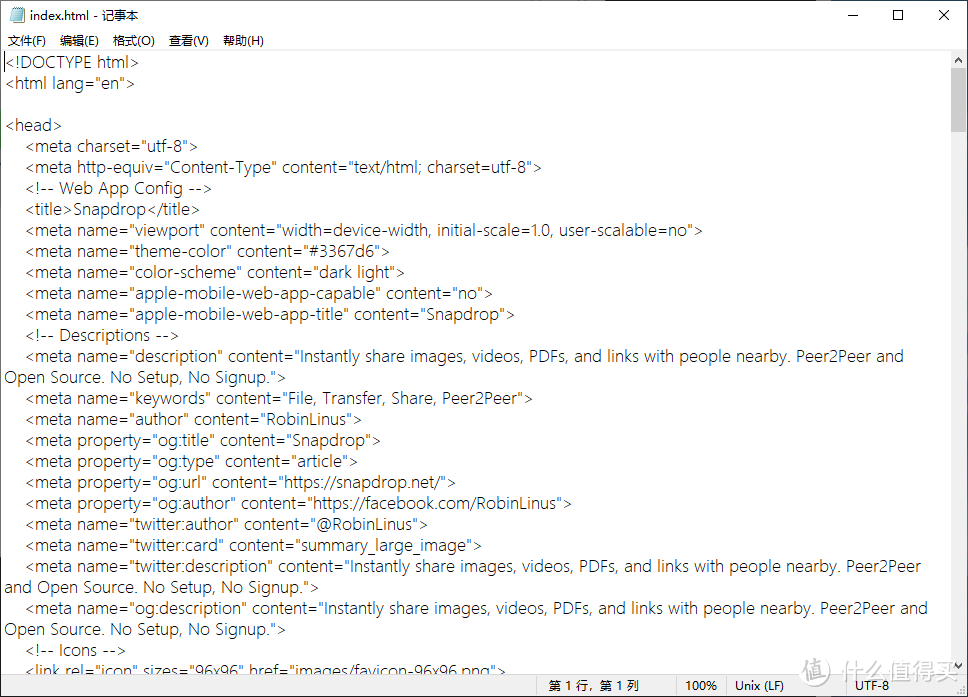Screen dimensions: 968x697
Task: Click the twitter:card summary_large_image line
Action: [x=253, y=545]
